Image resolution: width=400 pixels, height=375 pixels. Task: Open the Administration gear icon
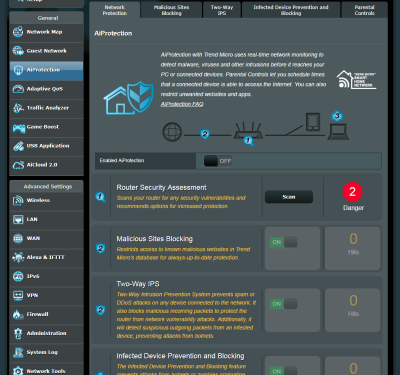point(18,333)
